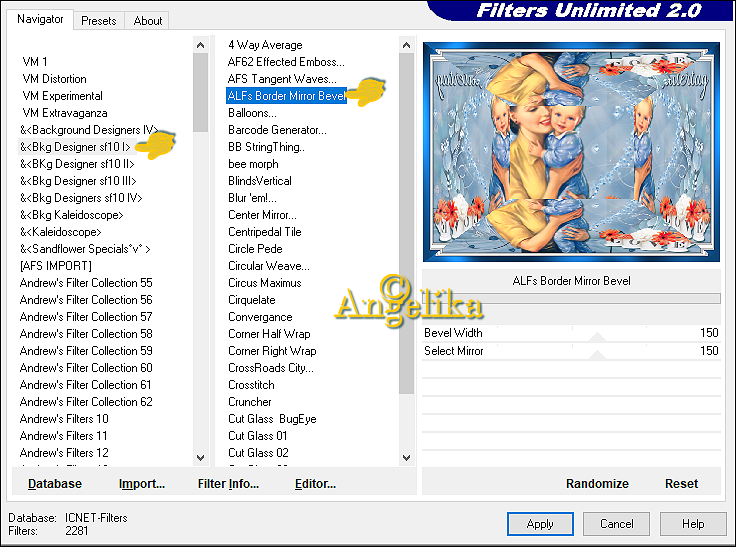
Task: Select VM Extravaganza category
Action: point(65,113)
